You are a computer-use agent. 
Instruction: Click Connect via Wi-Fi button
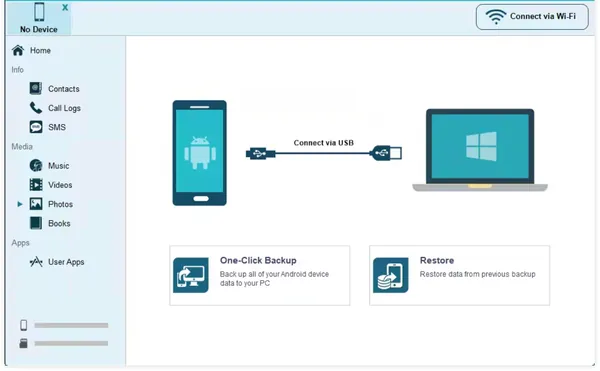click(532, 17)
